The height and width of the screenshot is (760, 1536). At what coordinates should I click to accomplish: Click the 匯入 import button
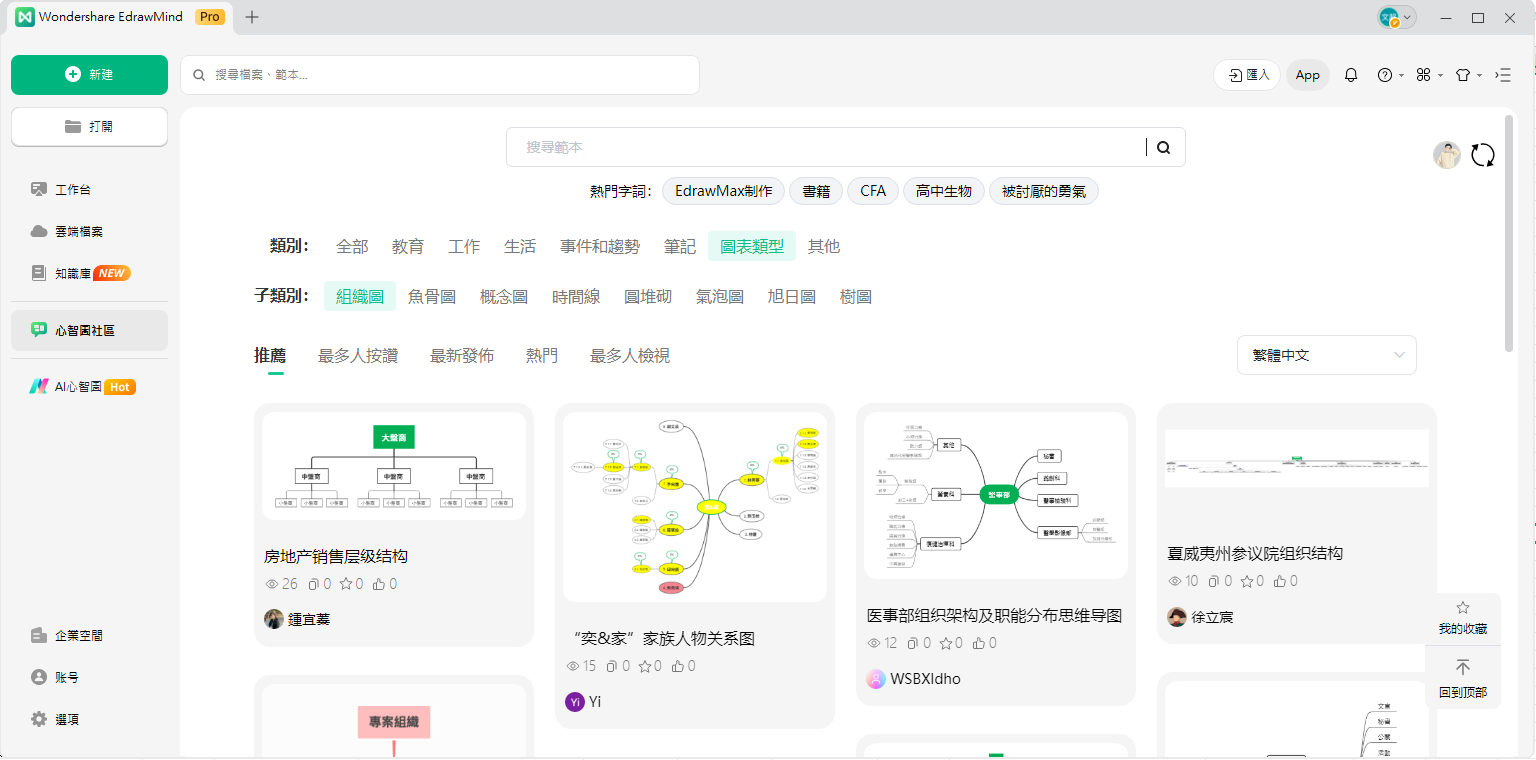[x=1247, y=75]
